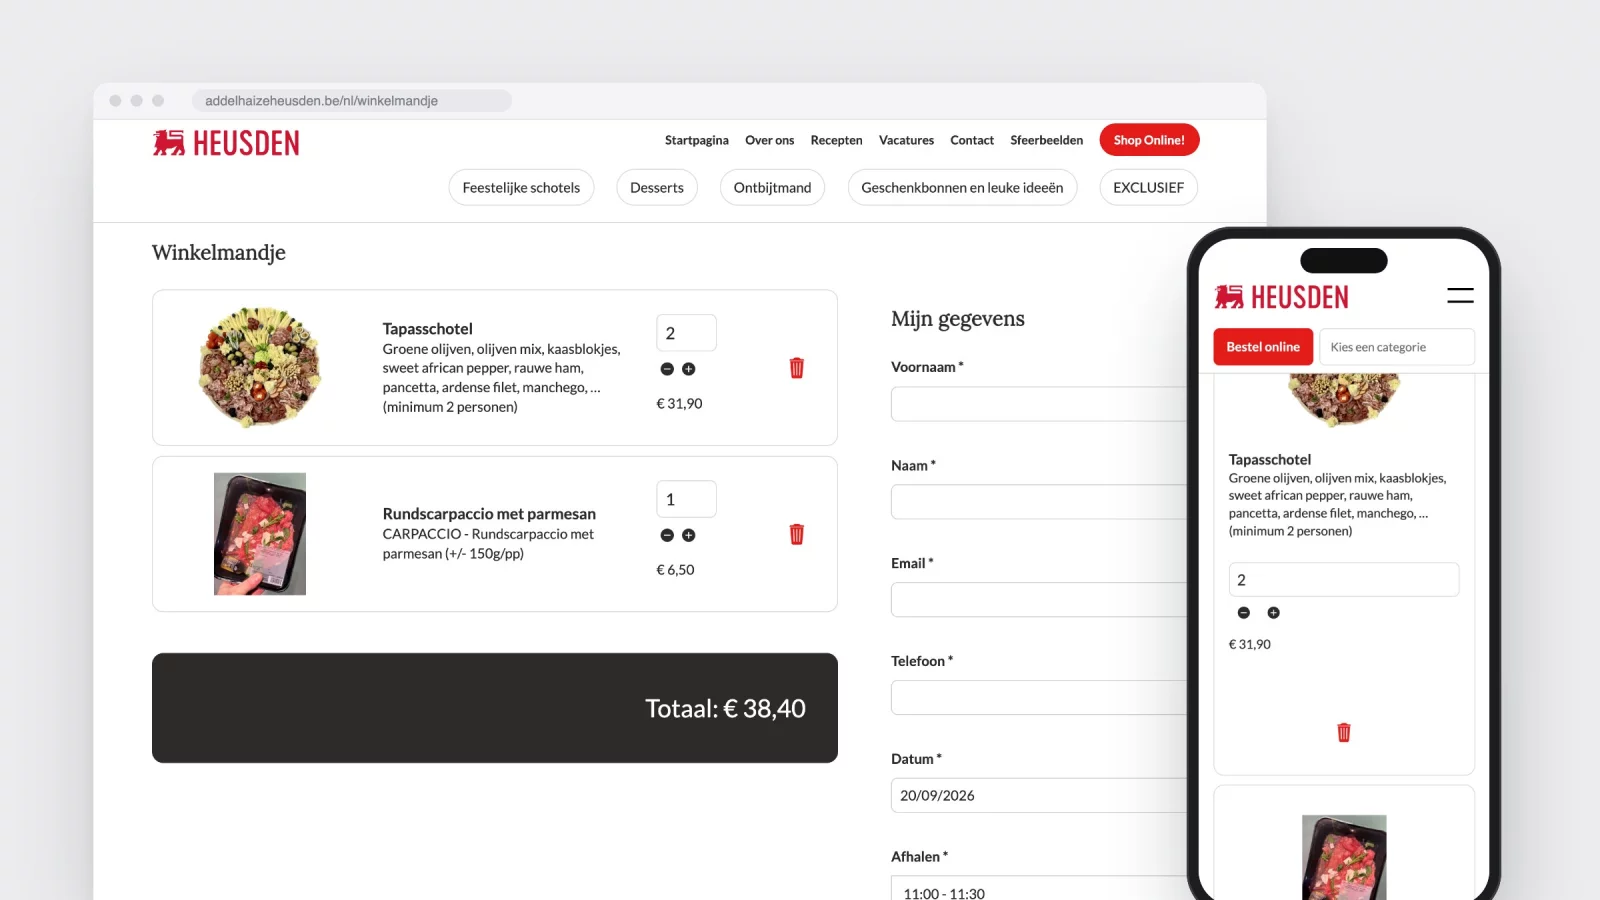
Task: Click the red Shop Online! button
Action: click(x=1149, y=140)
